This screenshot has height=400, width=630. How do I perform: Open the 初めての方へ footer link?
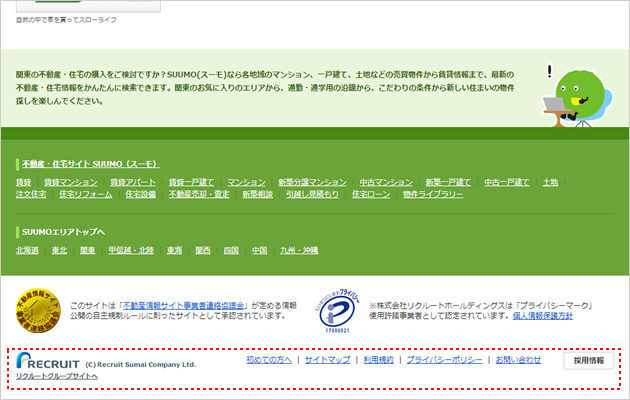tap(269, 360)
